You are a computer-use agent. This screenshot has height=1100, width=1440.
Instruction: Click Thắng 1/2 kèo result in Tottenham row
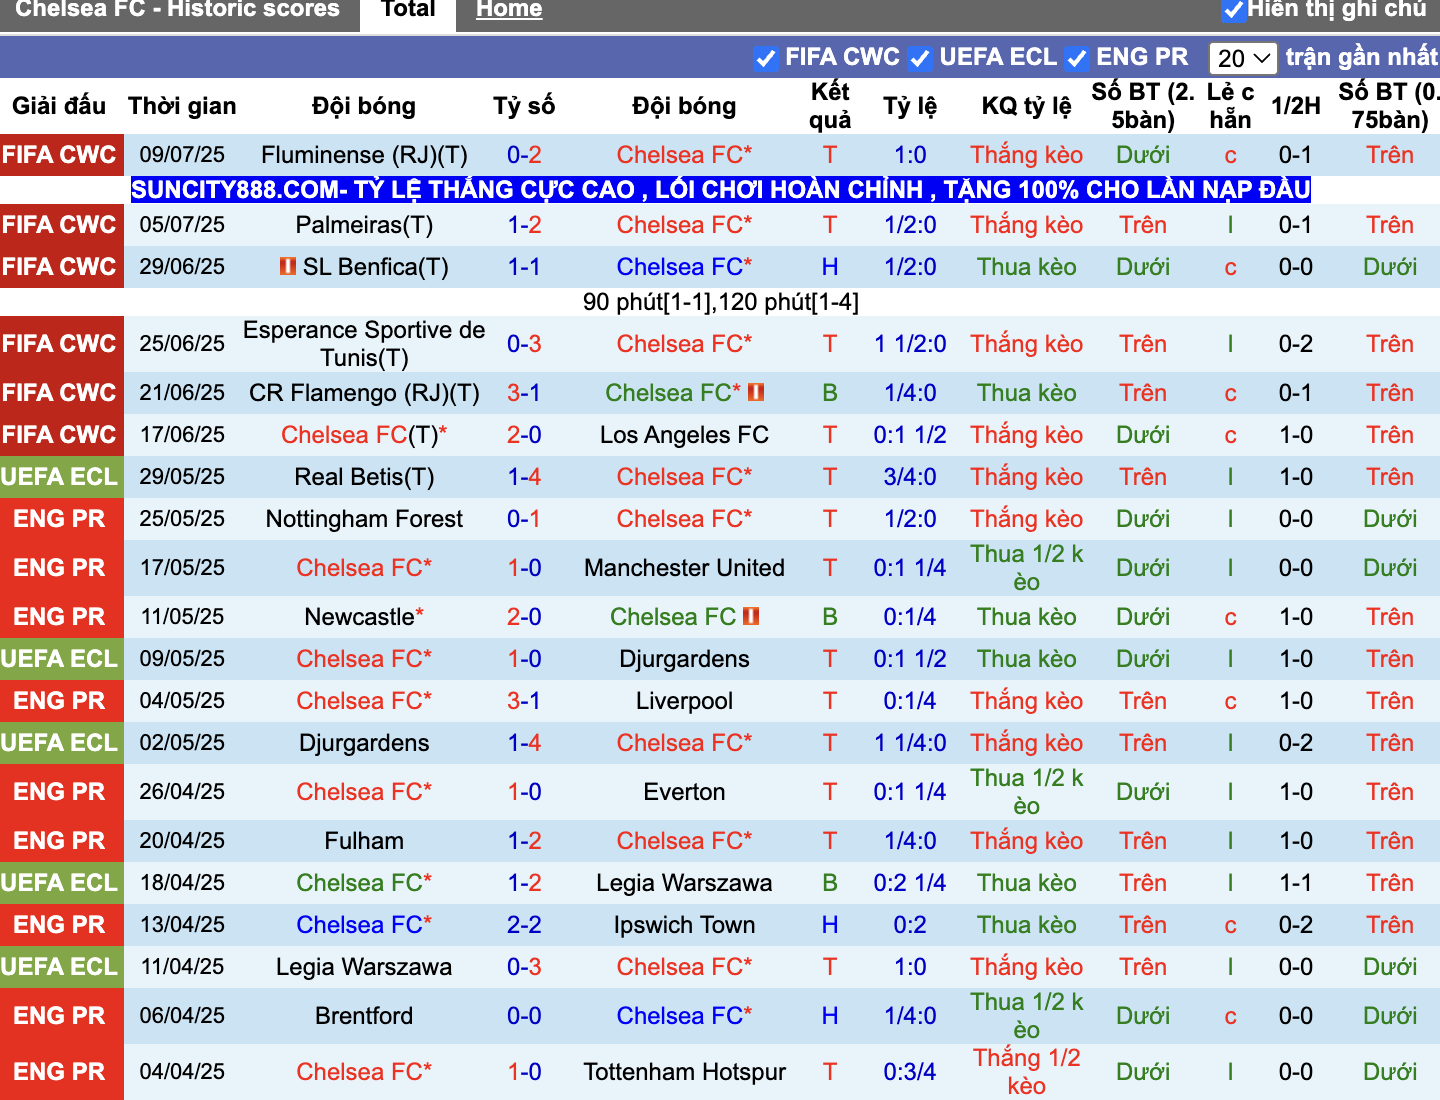pyautogui.click(x=1026, y=1072)
